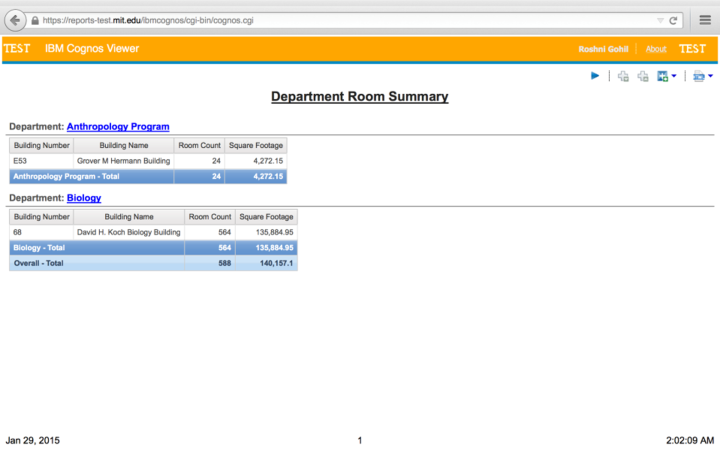Viewport: 720px width, 450px height.
Task: Click the browser reload icon
Action: [674, 20]
